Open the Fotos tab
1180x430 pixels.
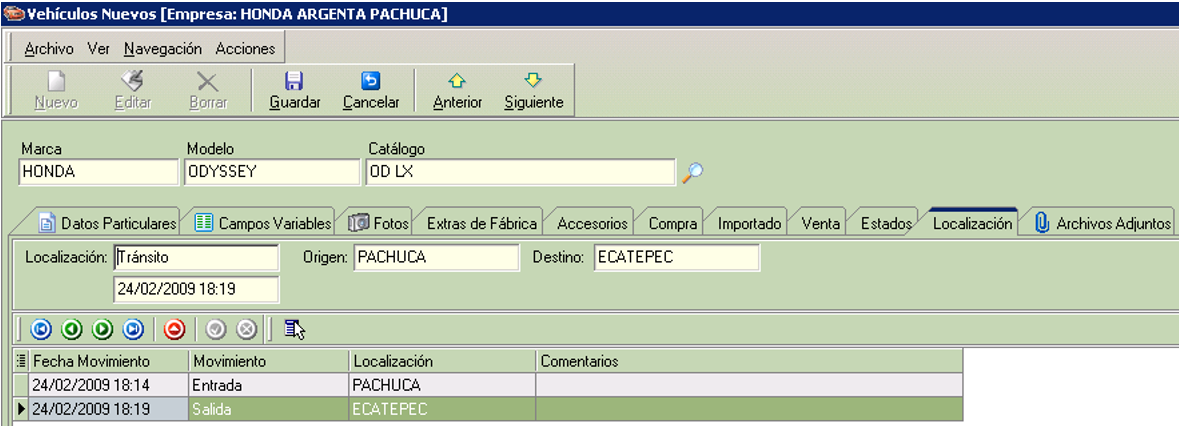380,223
